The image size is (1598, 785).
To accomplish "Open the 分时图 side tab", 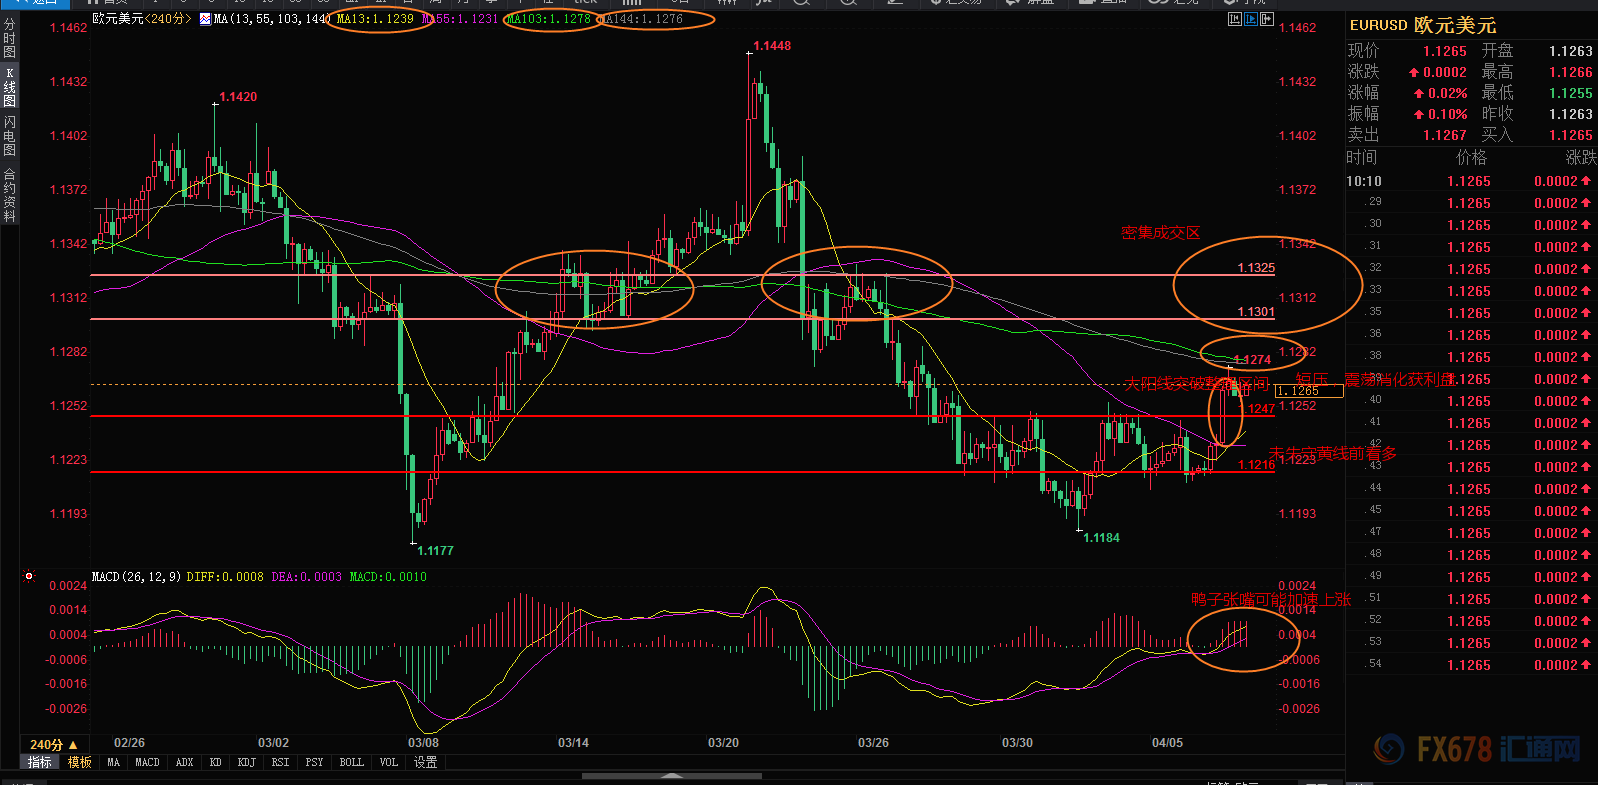I will [9, 38].
